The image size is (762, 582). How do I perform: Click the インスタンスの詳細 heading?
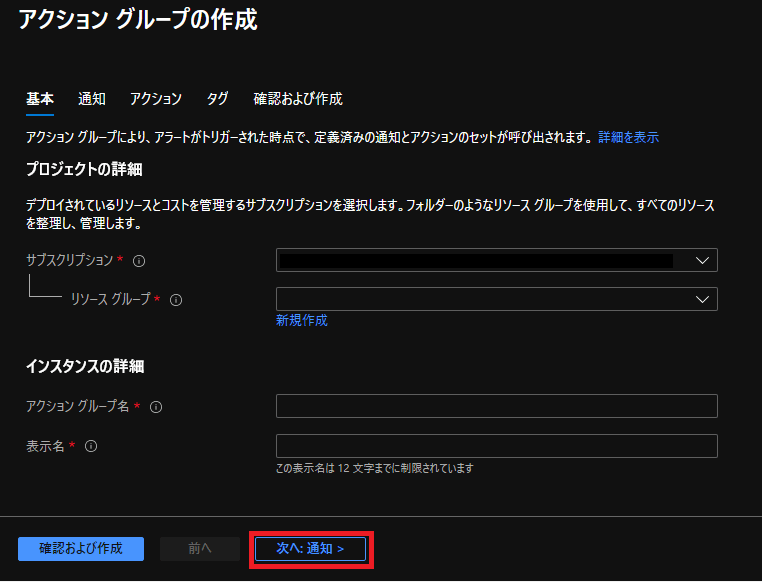pyautogui.click(x=85, y=366)
